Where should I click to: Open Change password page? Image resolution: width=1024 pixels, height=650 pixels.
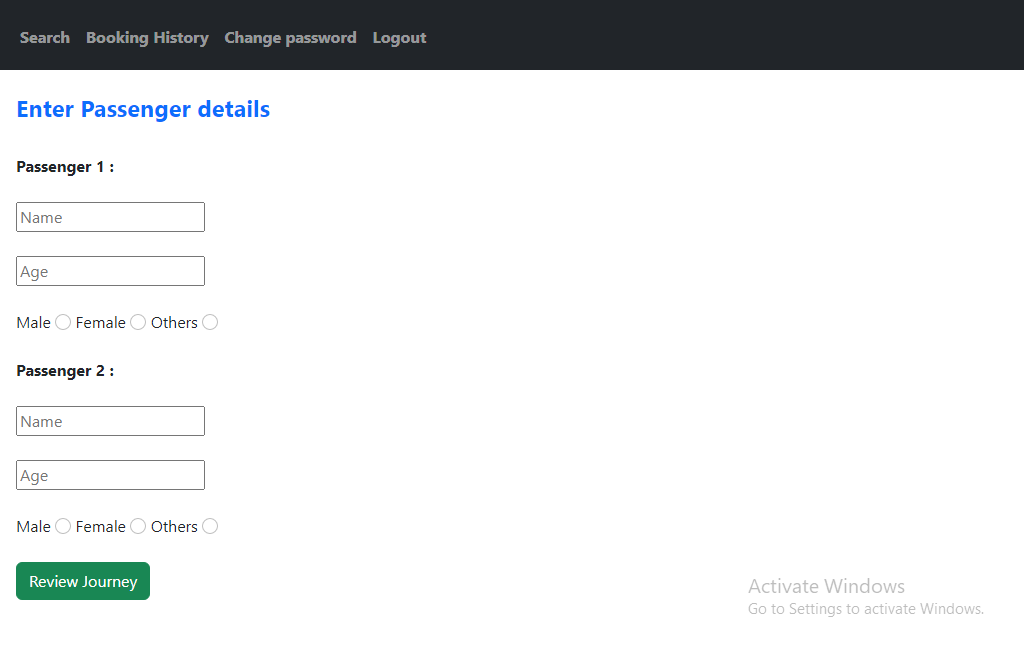[290, 38]
